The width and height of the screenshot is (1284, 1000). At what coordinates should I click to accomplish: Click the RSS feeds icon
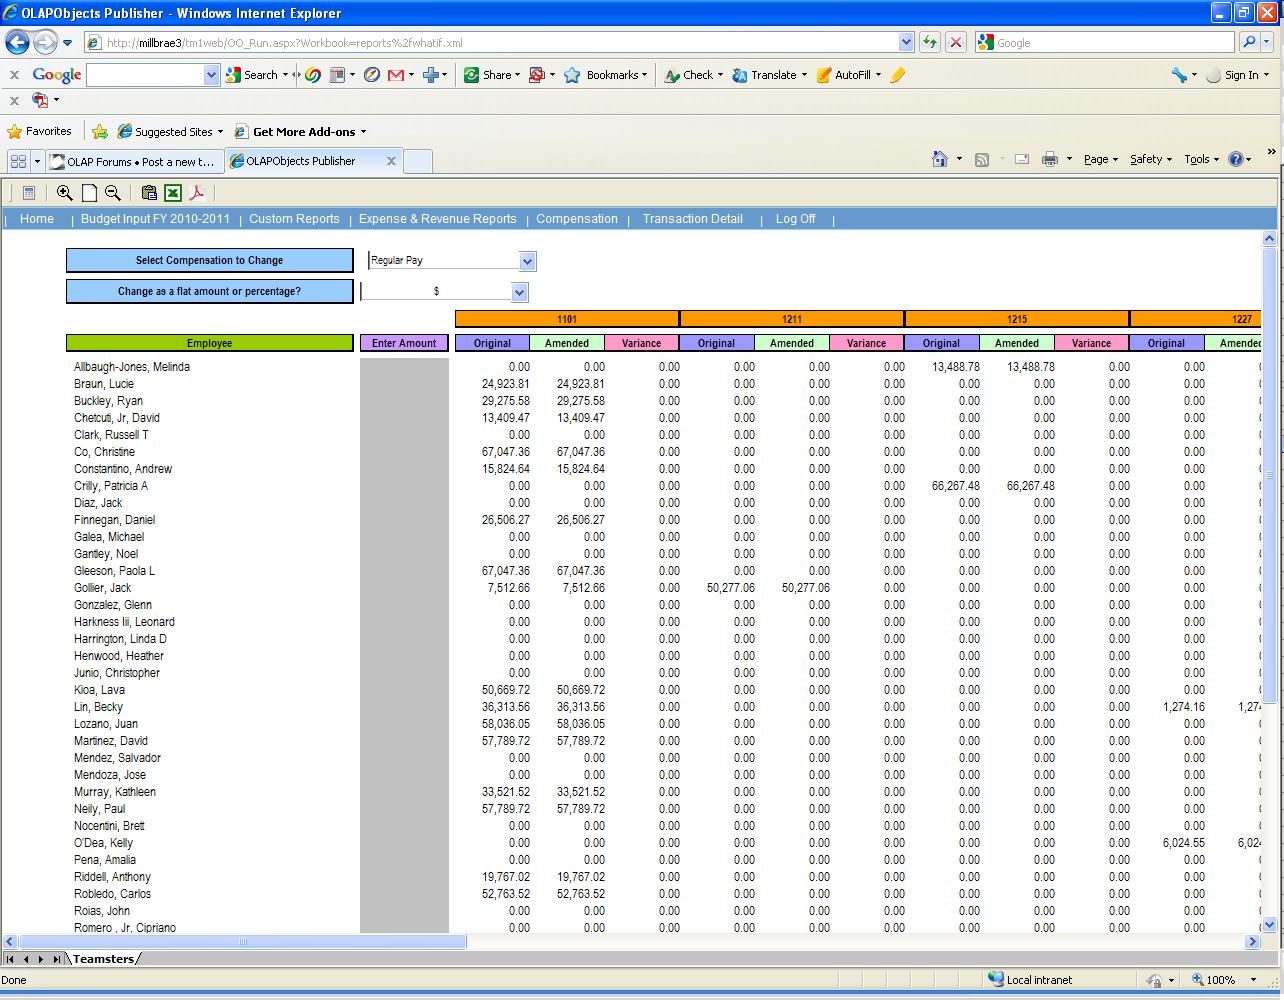(982, 159)
